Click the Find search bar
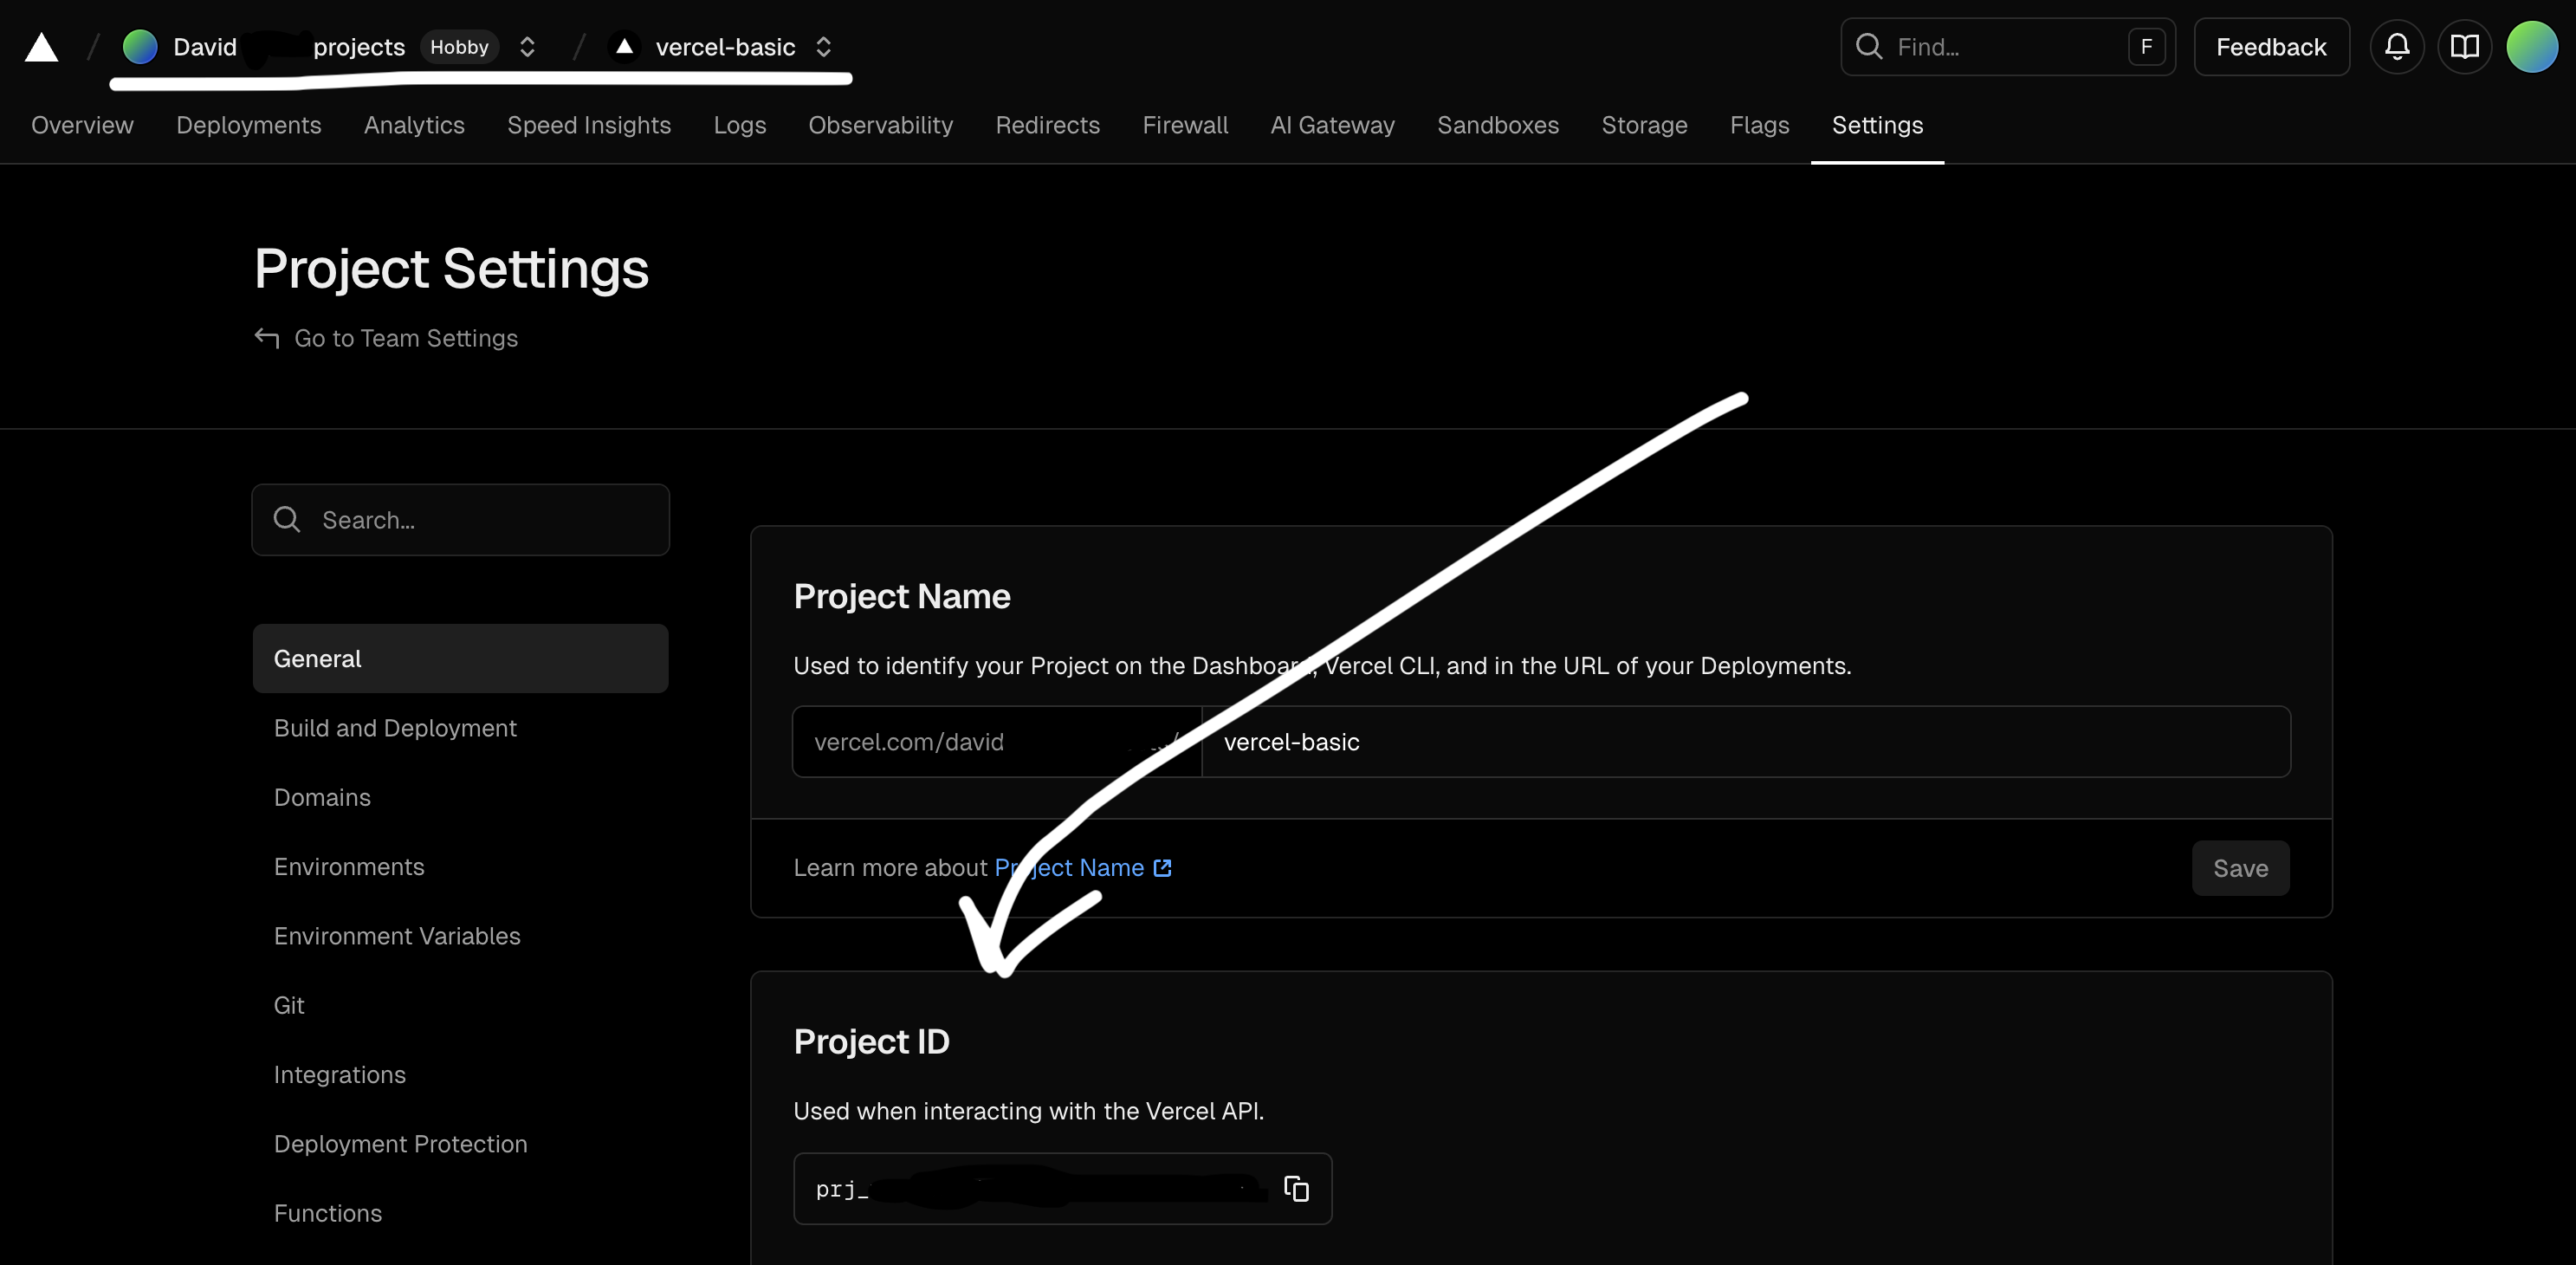The height and width of the screenshot is (1265, 2576). pos(2007,46)
